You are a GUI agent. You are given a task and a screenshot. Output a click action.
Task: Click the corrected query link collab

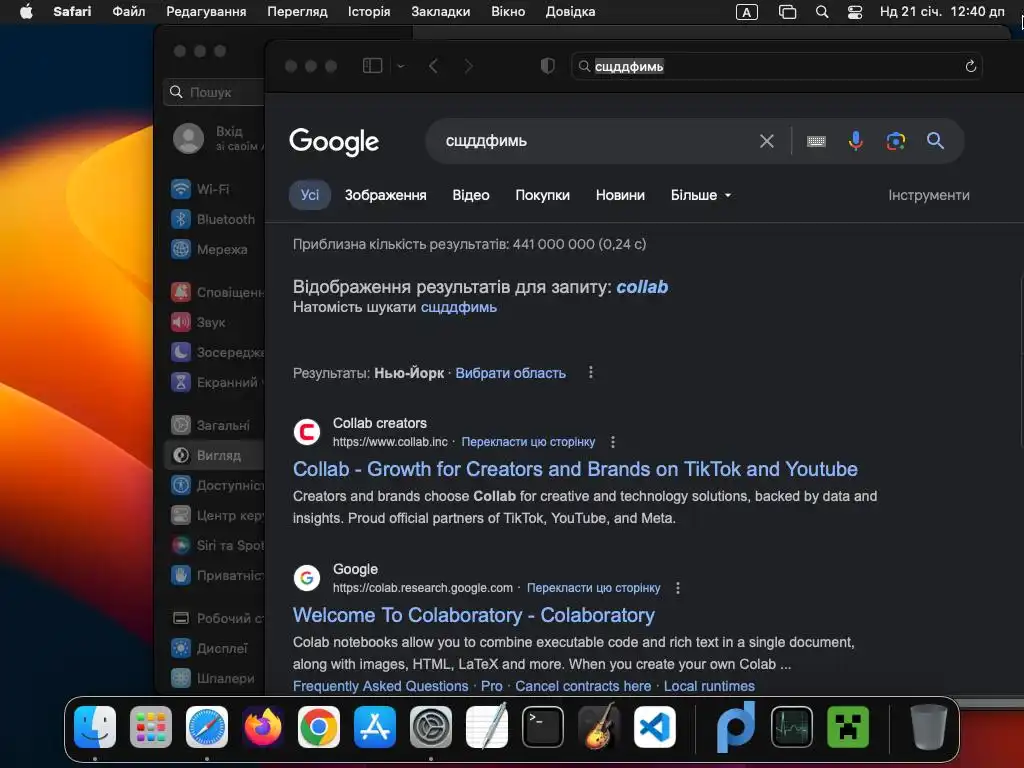pos(642,287)
